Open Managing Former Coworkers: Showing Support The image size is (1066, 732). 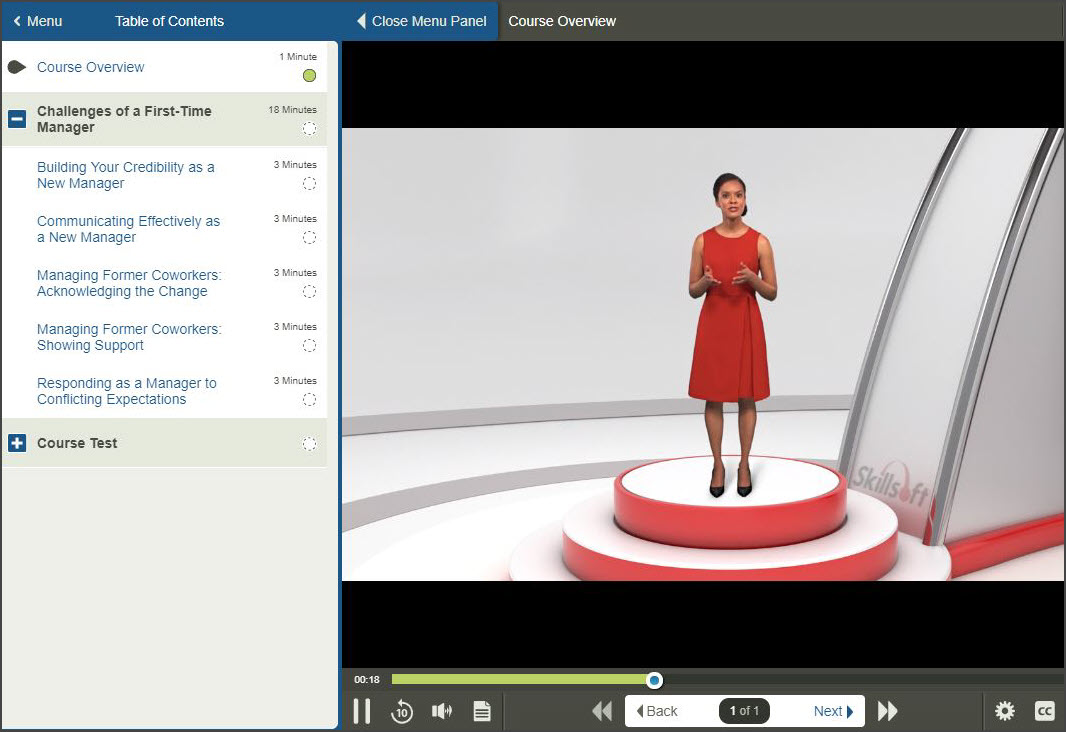pos(129,337)
